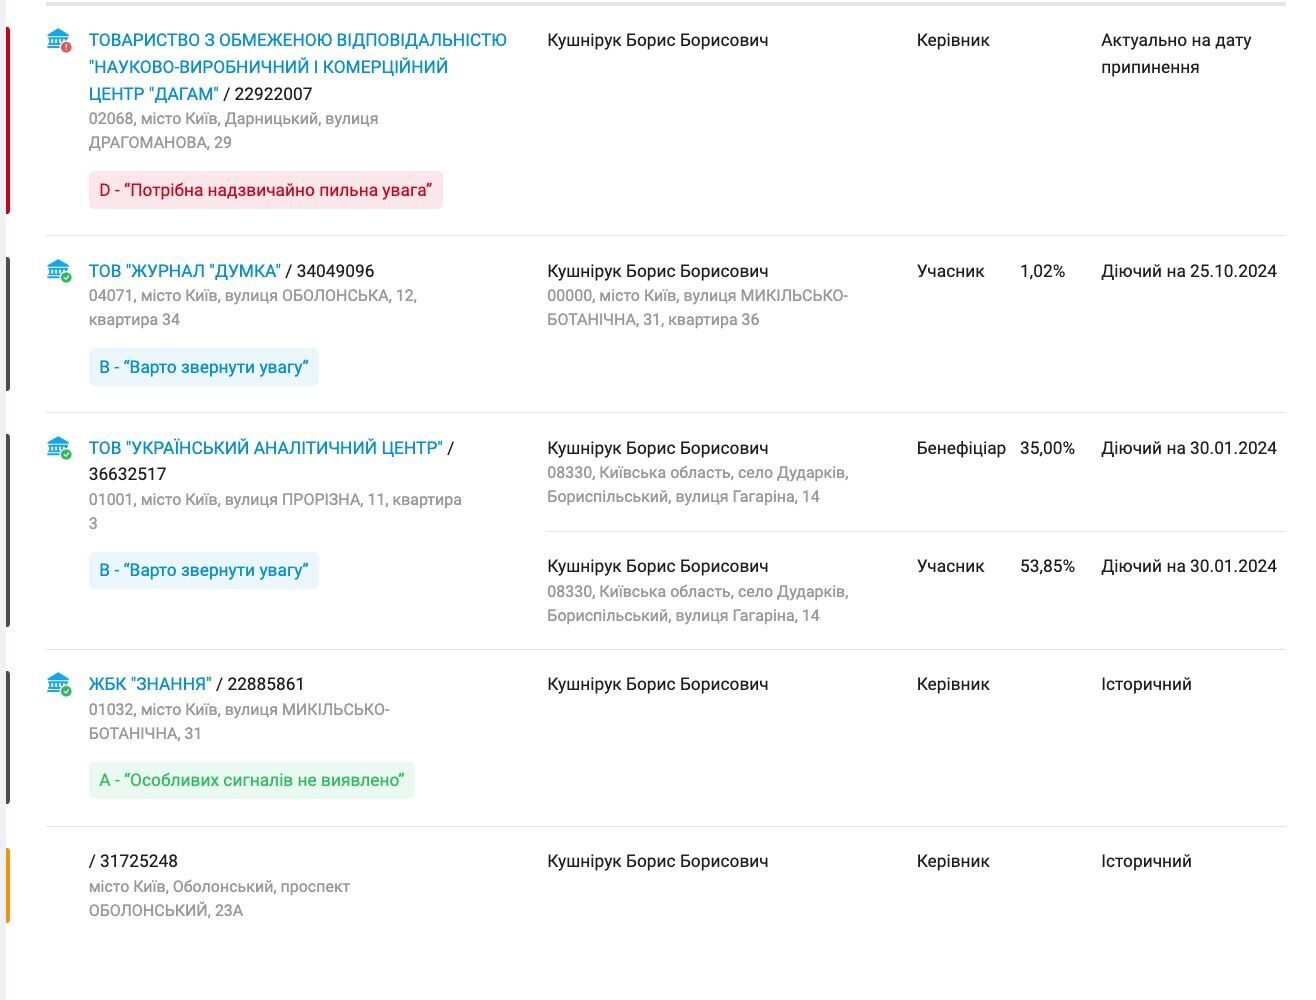
Task: Click the company icon beside ЖБК ЗНАННЯ
Action: [x=59, y=684]
